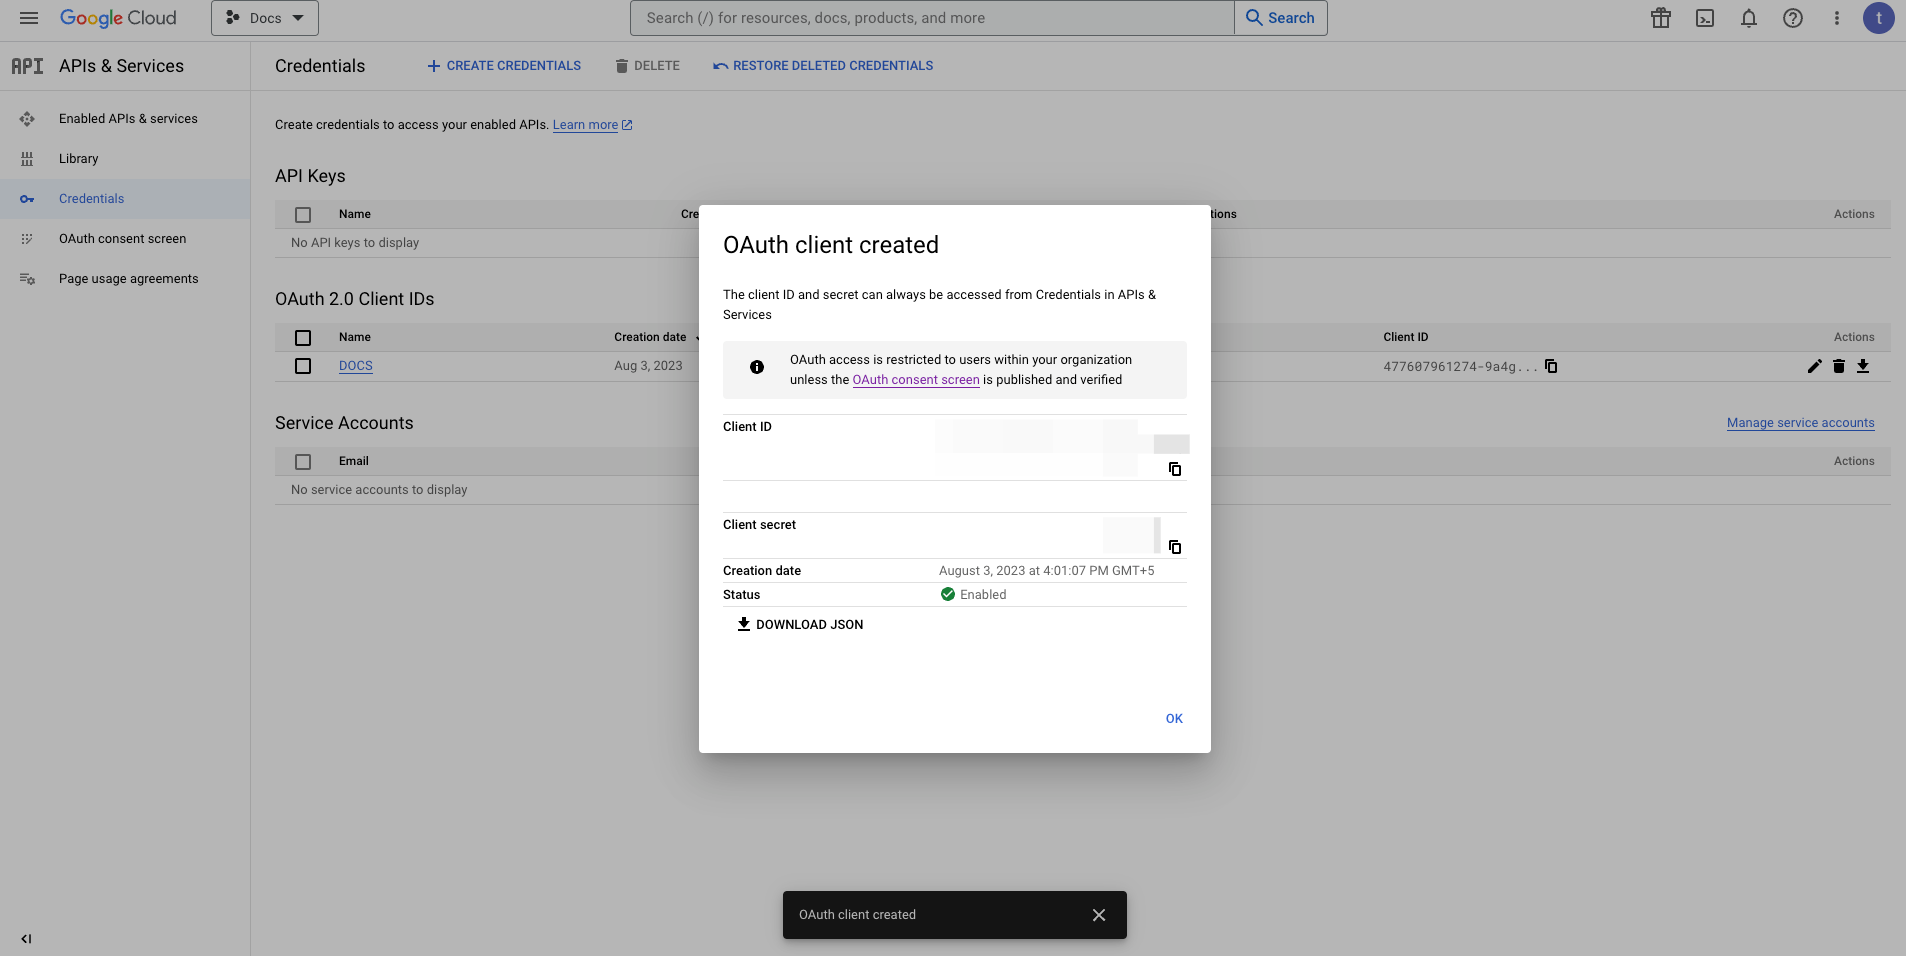1906x956 pixels.
Task: Tick the OAuth Client IDs header checkbox
Action: click(x=303, y=338)
